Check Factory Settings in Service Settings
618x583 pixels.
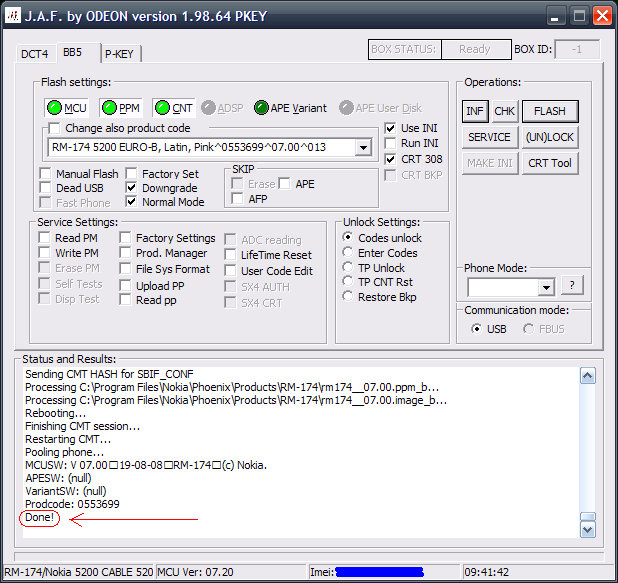coord(125,238)
